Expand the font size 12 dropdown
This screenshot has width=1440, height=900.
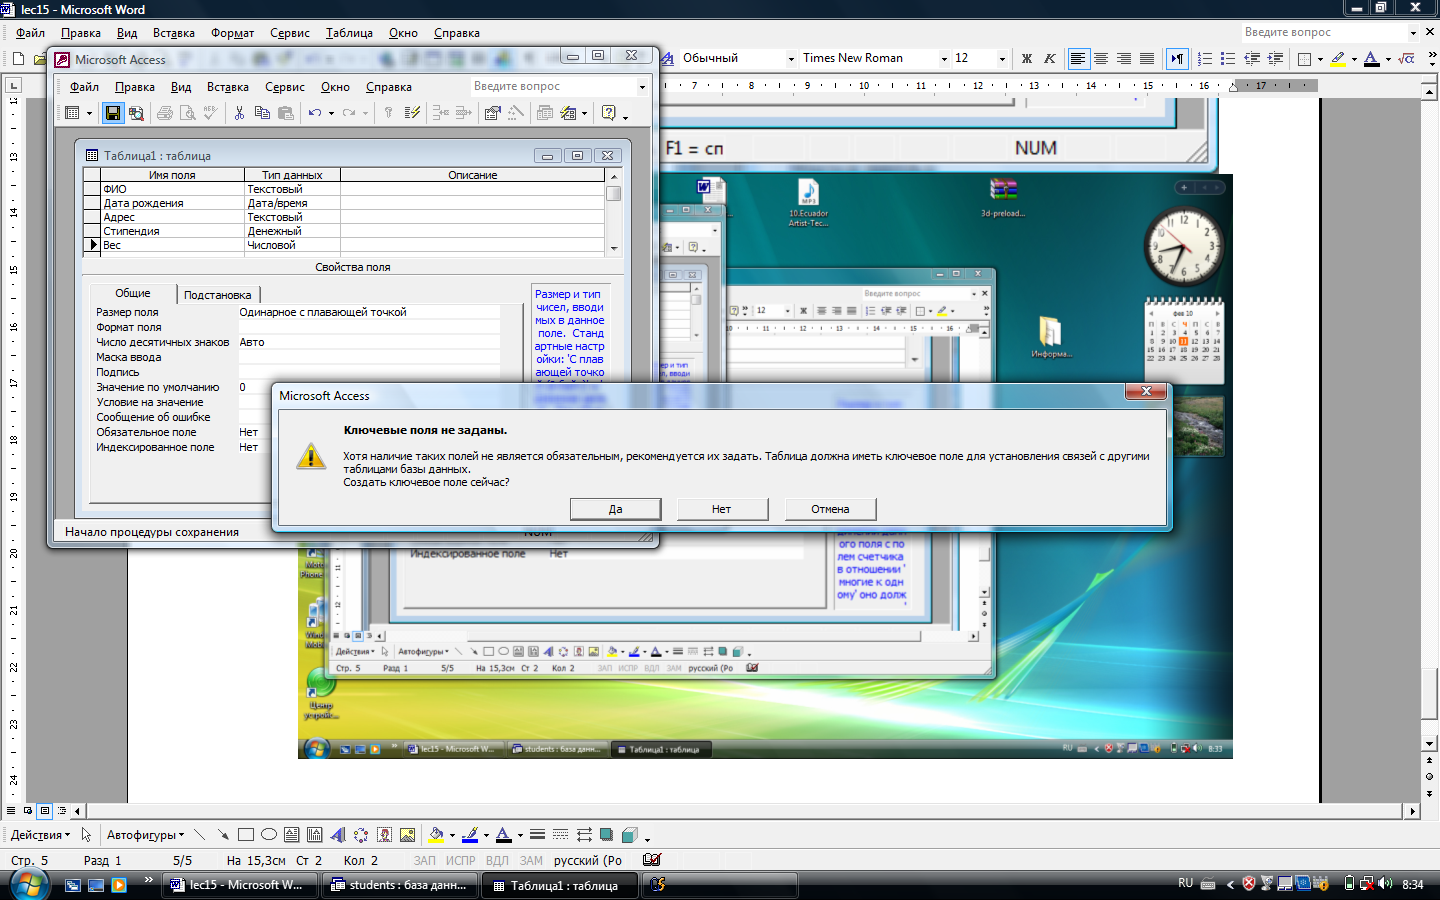pyautogui.click(x=1002, y=59)
